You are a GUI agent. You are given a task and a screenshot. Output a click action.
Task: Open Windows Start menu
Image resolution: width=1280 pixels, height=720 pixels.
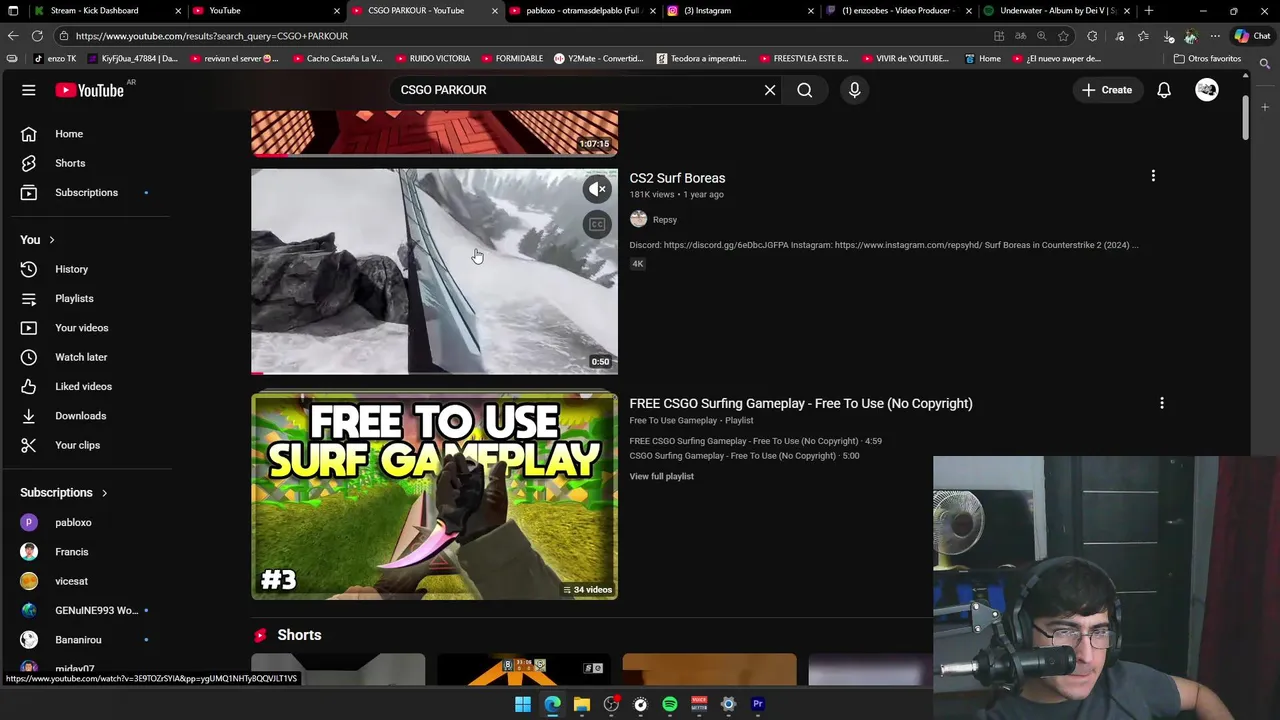point(523,704)
